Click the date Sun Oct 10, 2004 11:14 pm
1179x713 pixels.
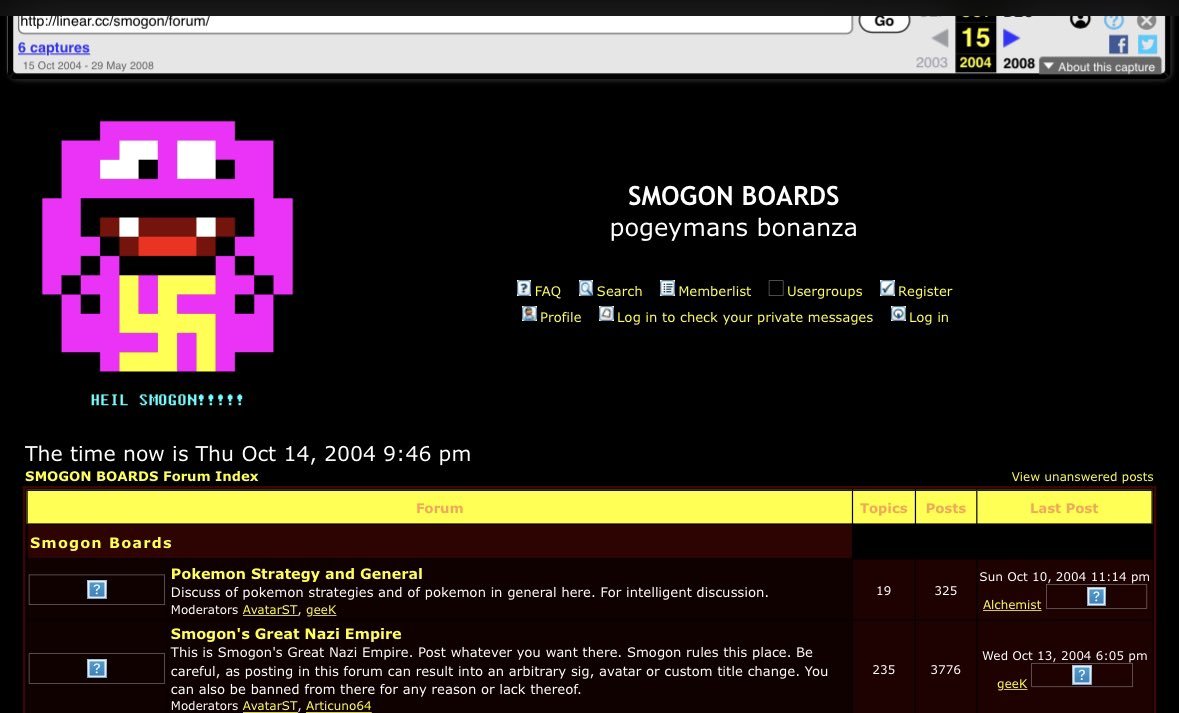pos(1064,577)
